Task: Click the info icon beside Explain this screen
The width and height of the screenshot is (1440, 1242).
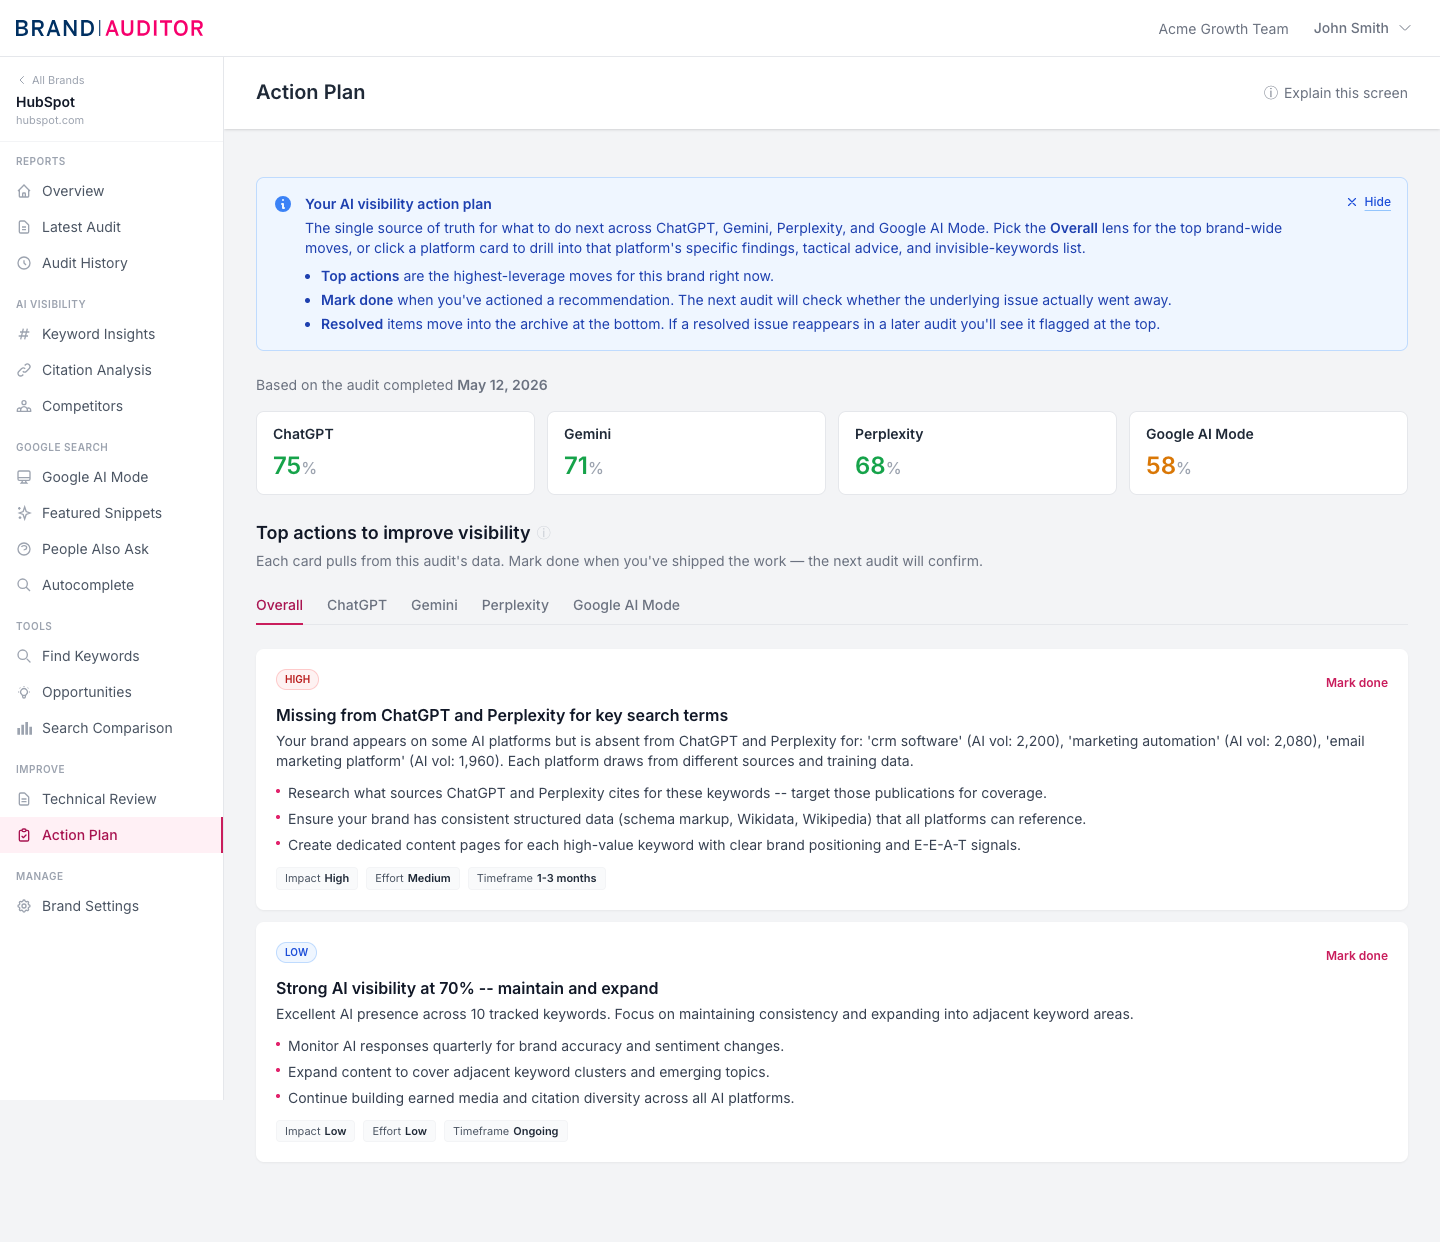Action: coord(1271,93)
